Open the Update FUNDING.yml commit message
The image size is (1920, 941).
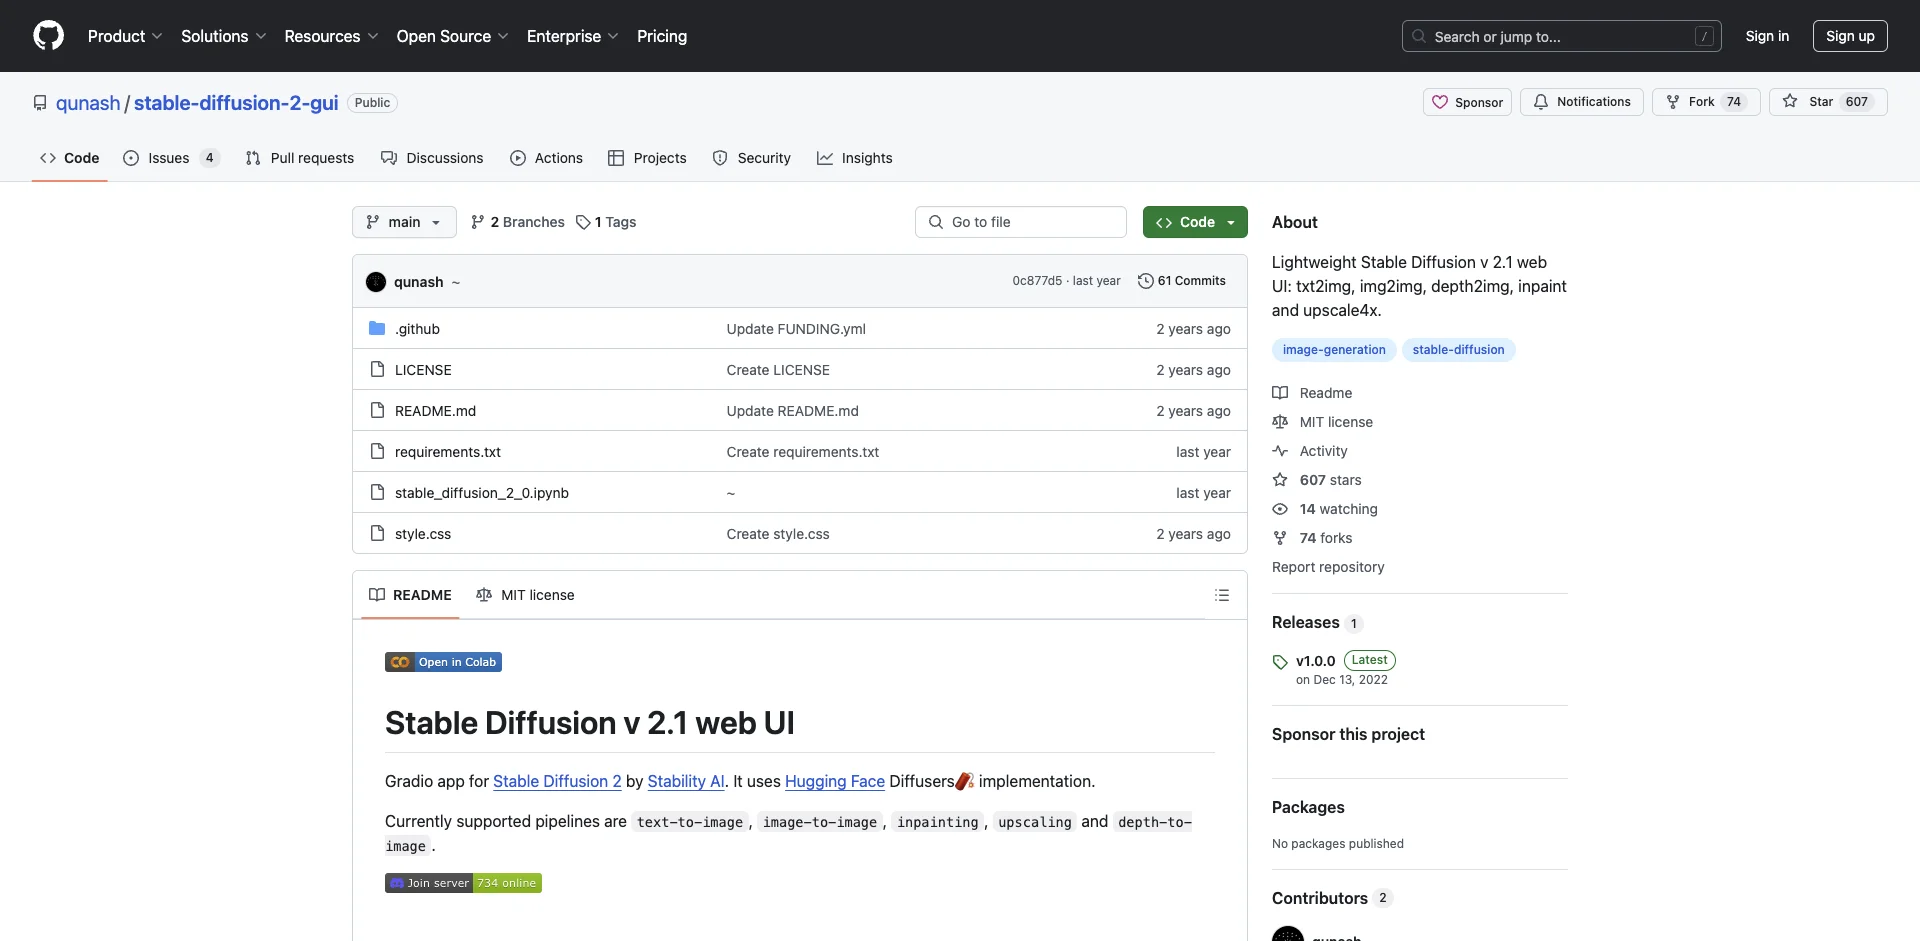pyautogui.click(x=796, y=329)
